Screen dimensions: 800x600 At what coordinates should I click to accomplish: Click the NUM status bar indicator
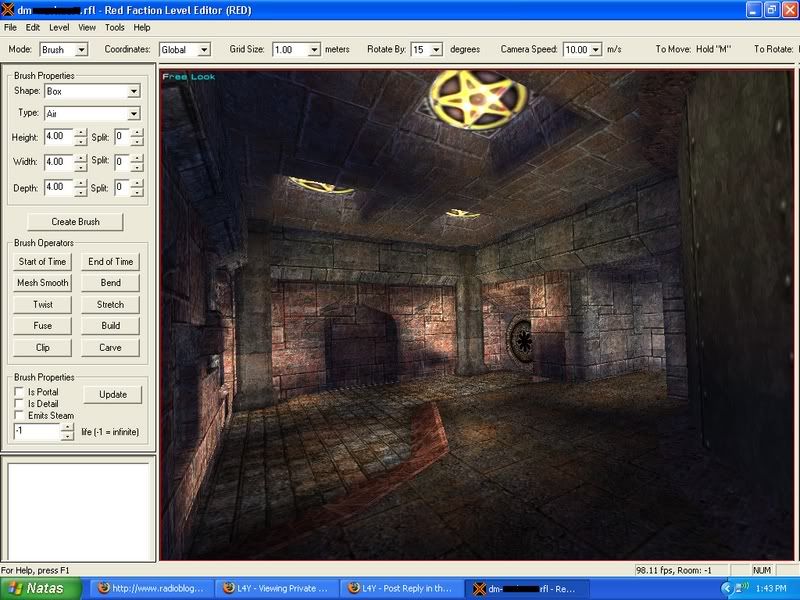click(762, 570)
